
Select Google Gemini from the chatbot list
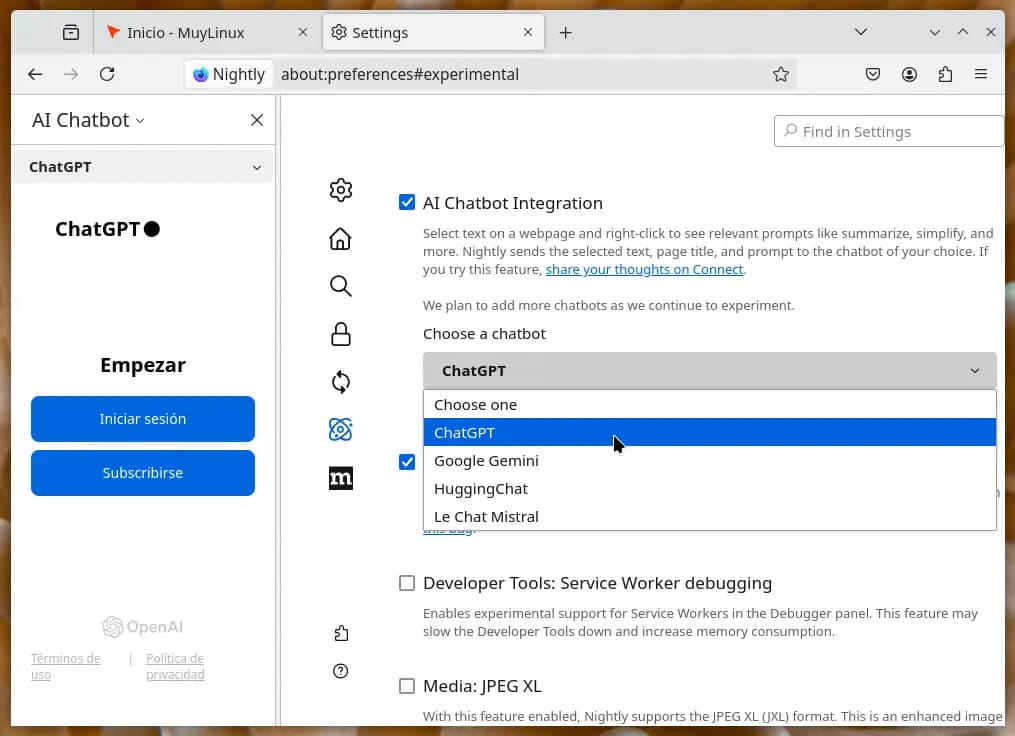coord(486,461)
